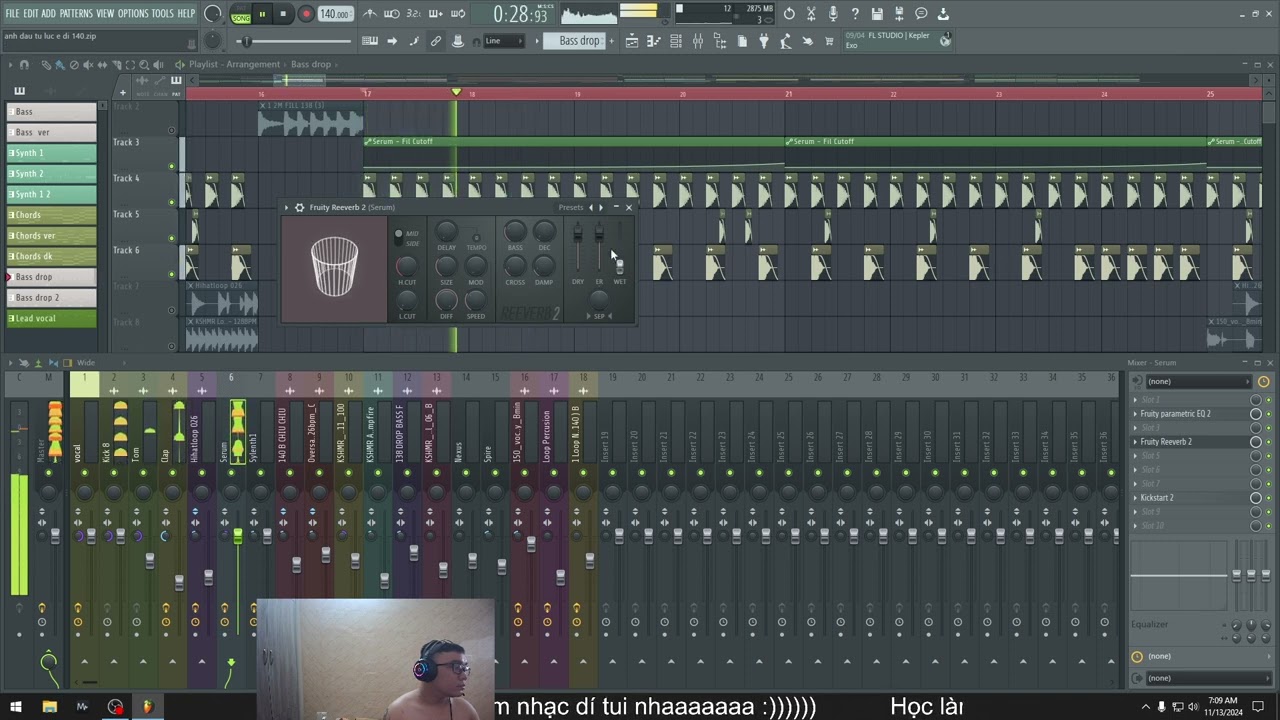This screenshot has width=1280, height=720.
Task: Click the red record button
Action: coord(306,14)
